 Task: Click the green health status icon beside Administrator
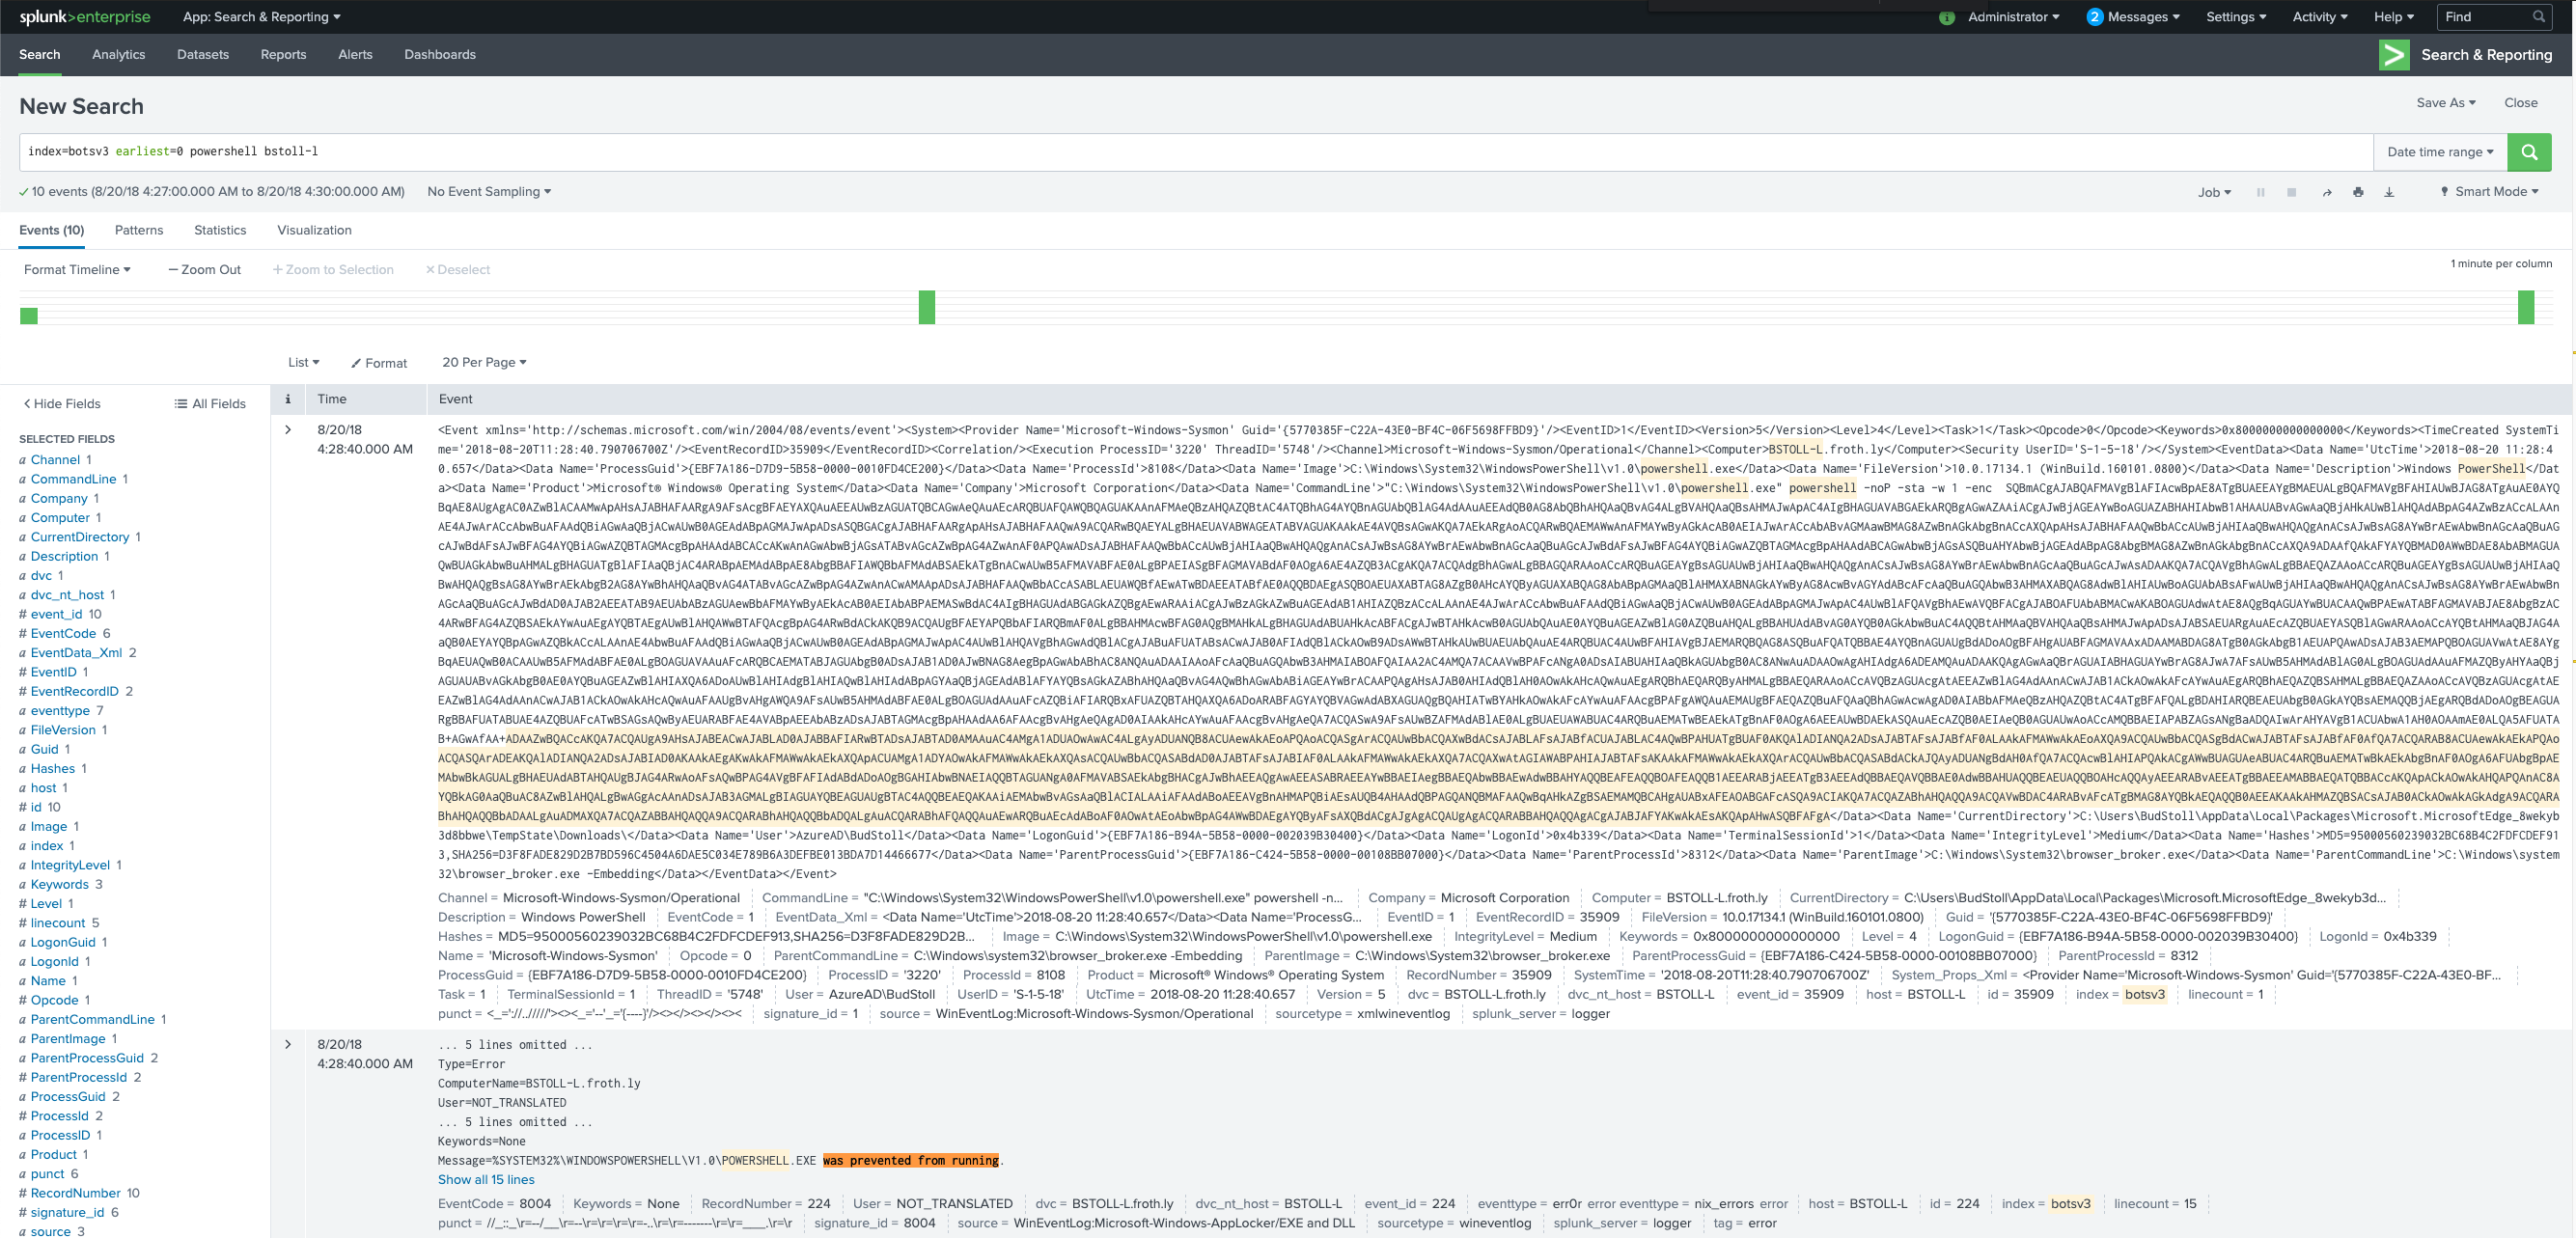(1946, 17)
